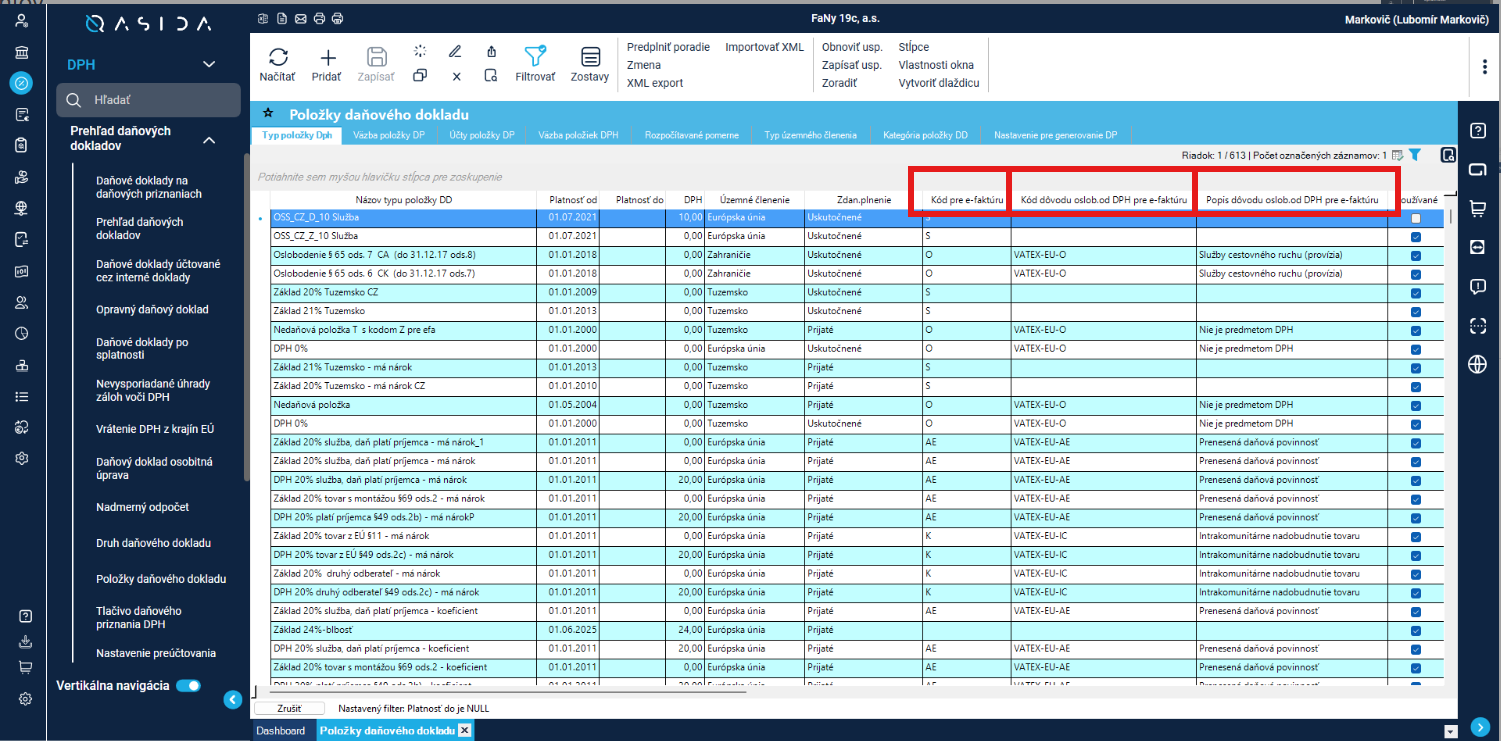Open the tab list dropdown at bottom right

[x=1450, y=731]
